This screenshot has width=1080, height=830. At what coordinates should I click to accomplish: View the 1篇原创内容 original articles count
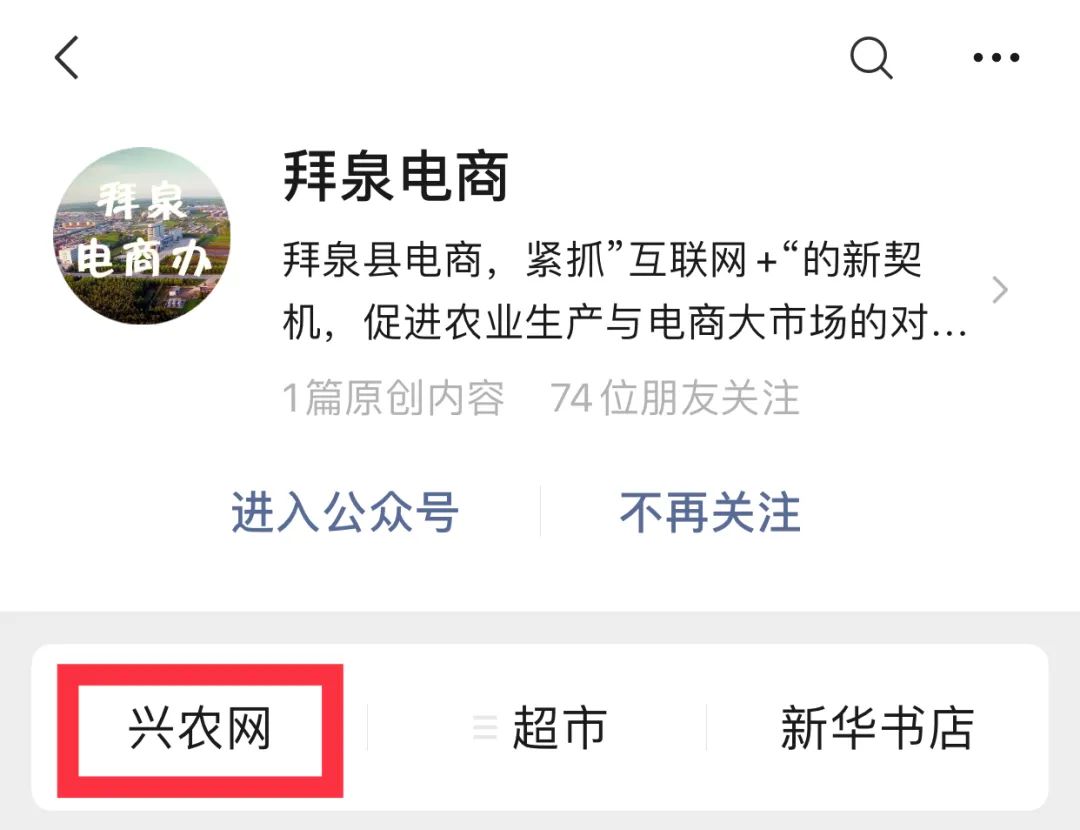393,398
